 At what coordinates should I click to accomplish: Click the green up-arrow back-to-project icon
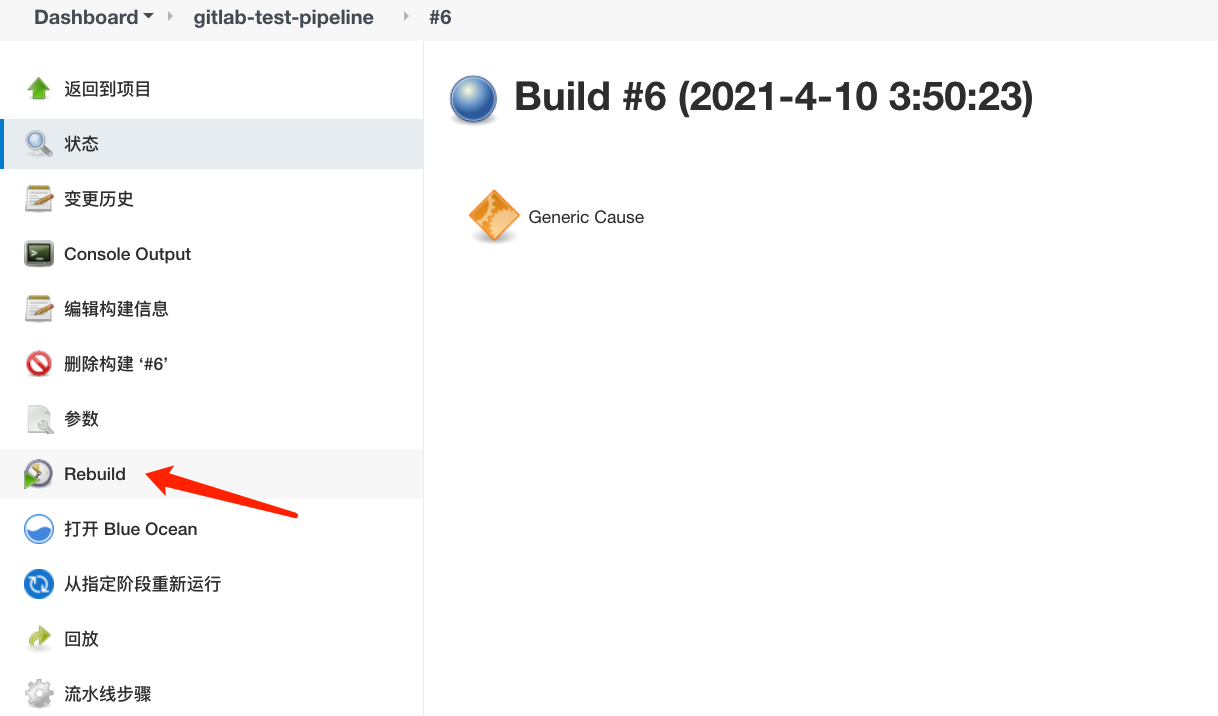[39, 89]
